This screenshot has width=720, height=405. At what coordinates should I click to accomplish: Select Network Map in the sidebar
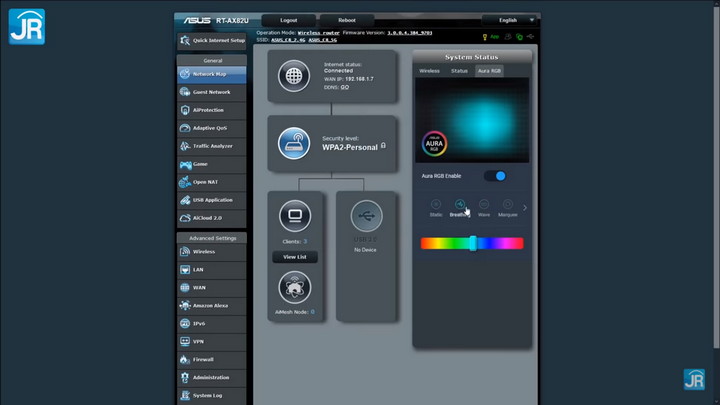pos(212,74)
